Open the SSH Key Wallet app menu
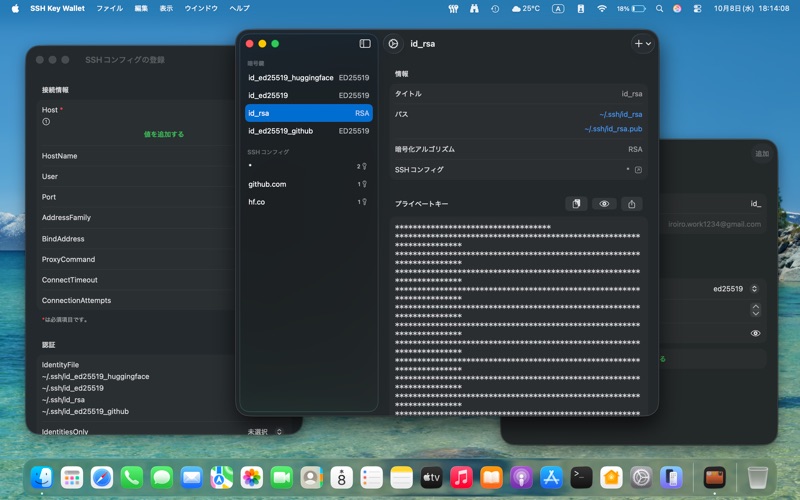Screen dimensions: 800x500 click(x=58, y=8)
